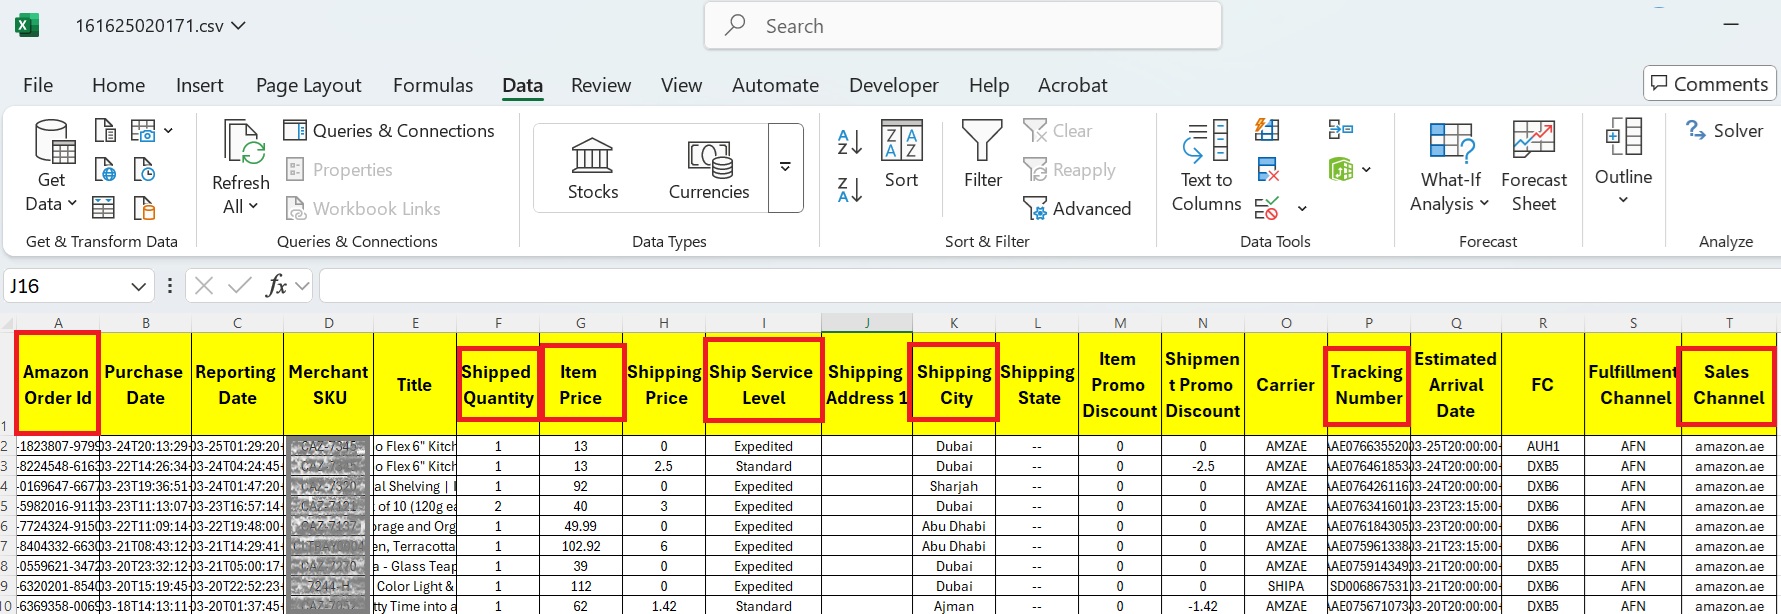This screenshot has width=1781, height=614.
Task: Click the formula bar input
Action: (x=1048, y=286)
